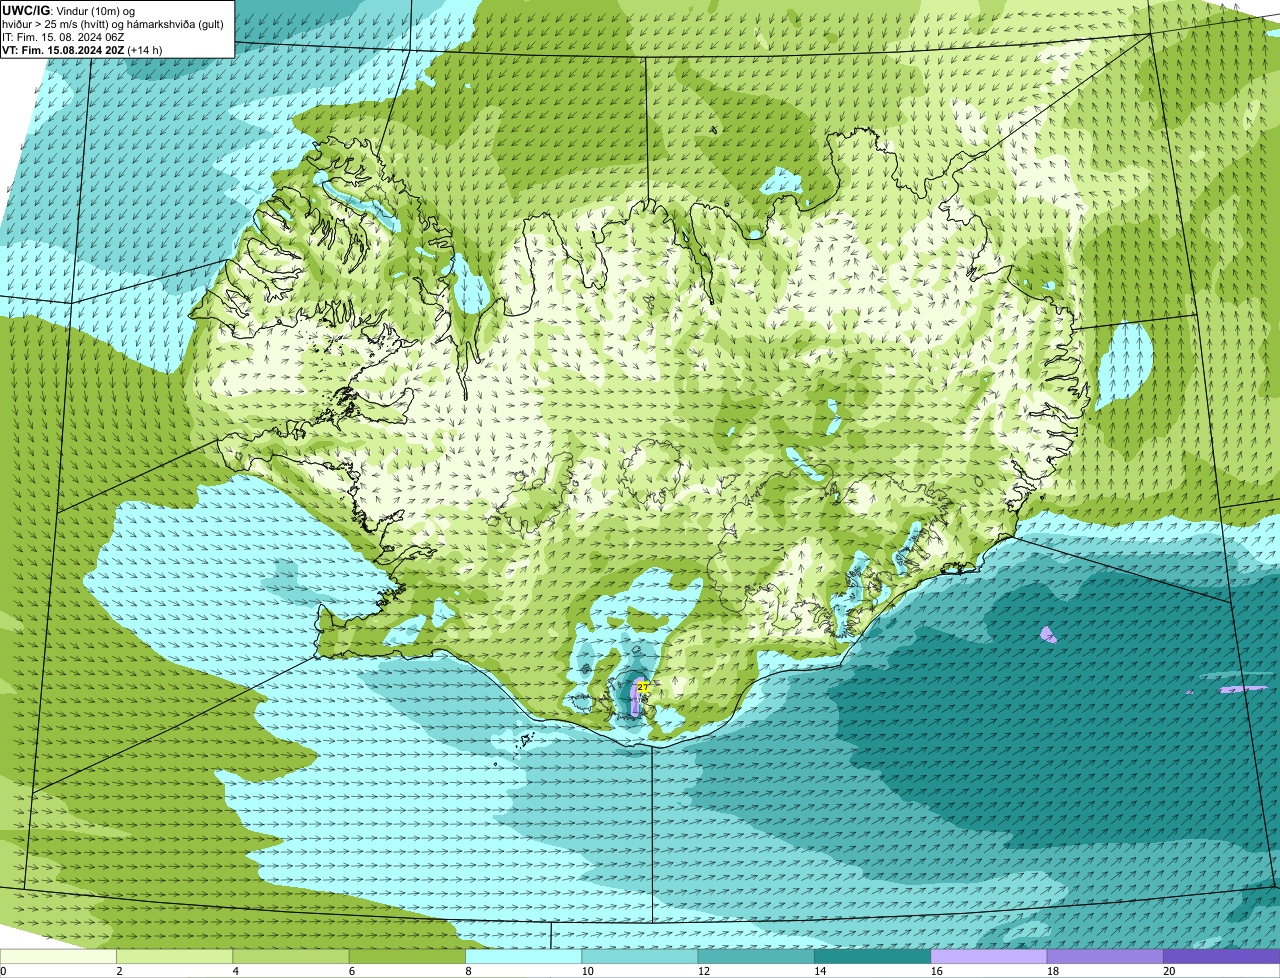1280x978 pixels.
Task: Click the 'hviður > 25 m/s' description line
Action: [113, 24]
